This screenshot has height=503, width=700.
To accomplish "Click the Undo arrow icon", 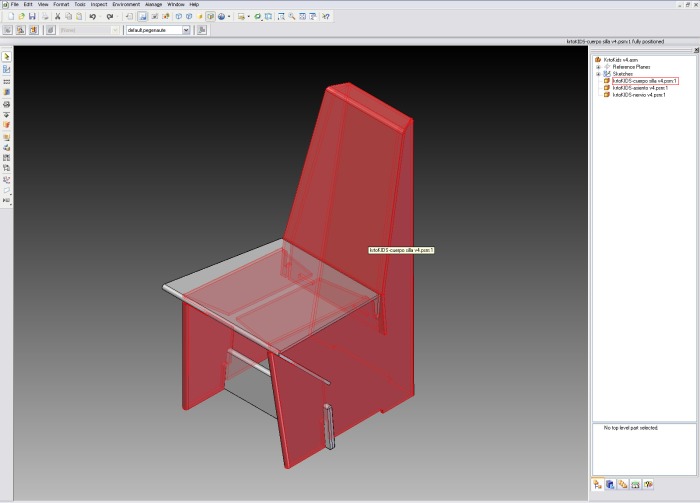I will pyautogui.click(x=93, y=17).
